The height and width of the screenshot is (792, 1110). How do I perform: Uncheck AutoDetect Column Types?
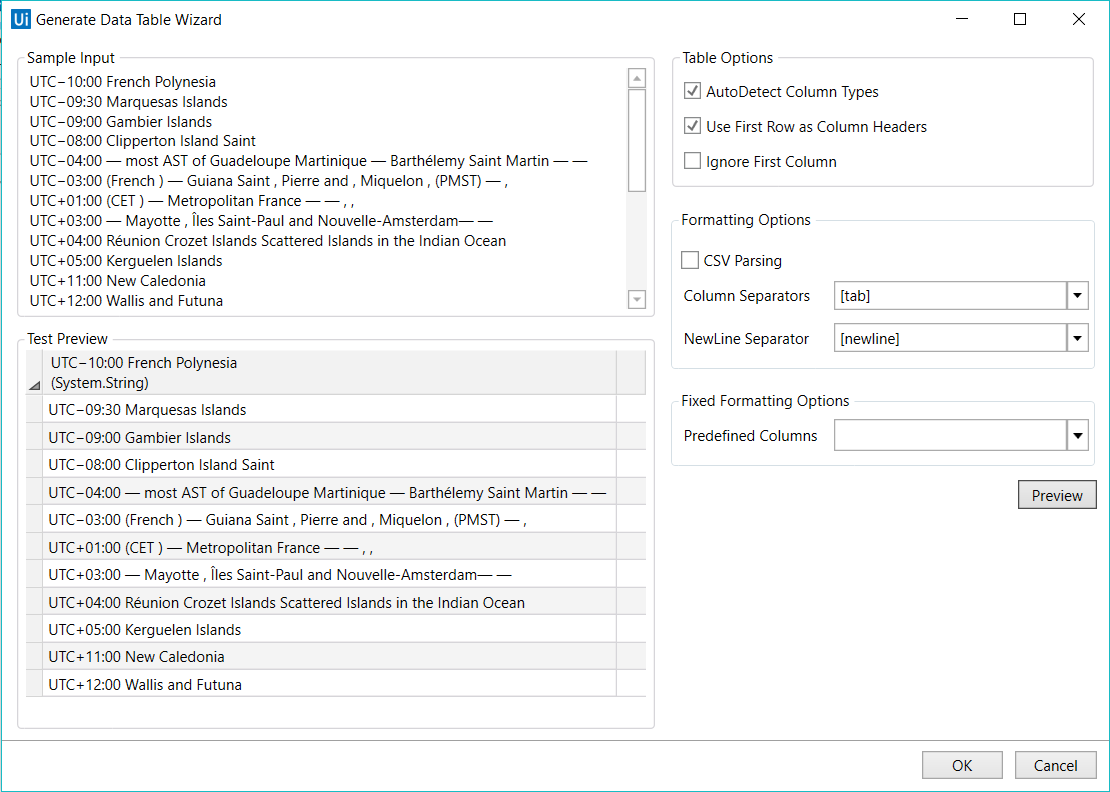(692, 92)
